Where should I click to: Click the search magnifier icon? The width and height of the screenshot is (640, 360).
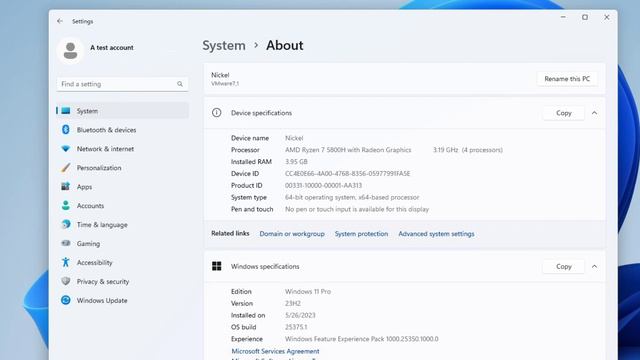click(180, 84)
